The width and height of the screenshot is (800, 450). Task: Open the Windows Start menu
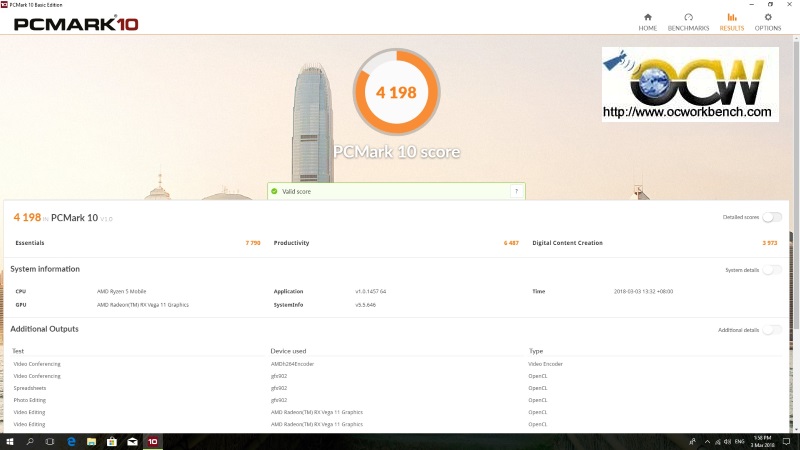tap(9, 442)
